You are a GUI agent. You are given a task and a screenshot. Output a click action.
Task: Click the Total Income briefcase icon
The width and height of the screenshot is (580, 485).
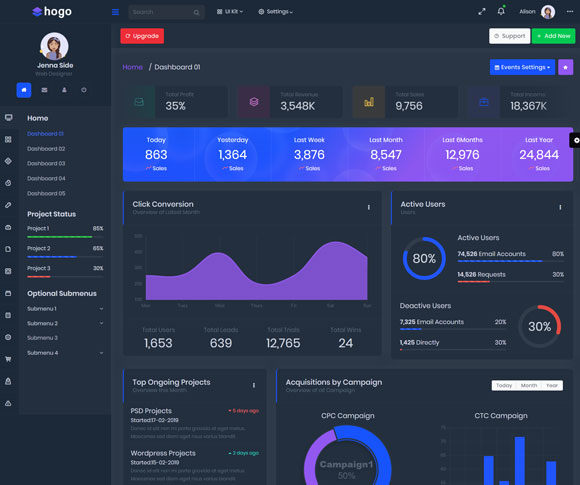coord(484,102)
